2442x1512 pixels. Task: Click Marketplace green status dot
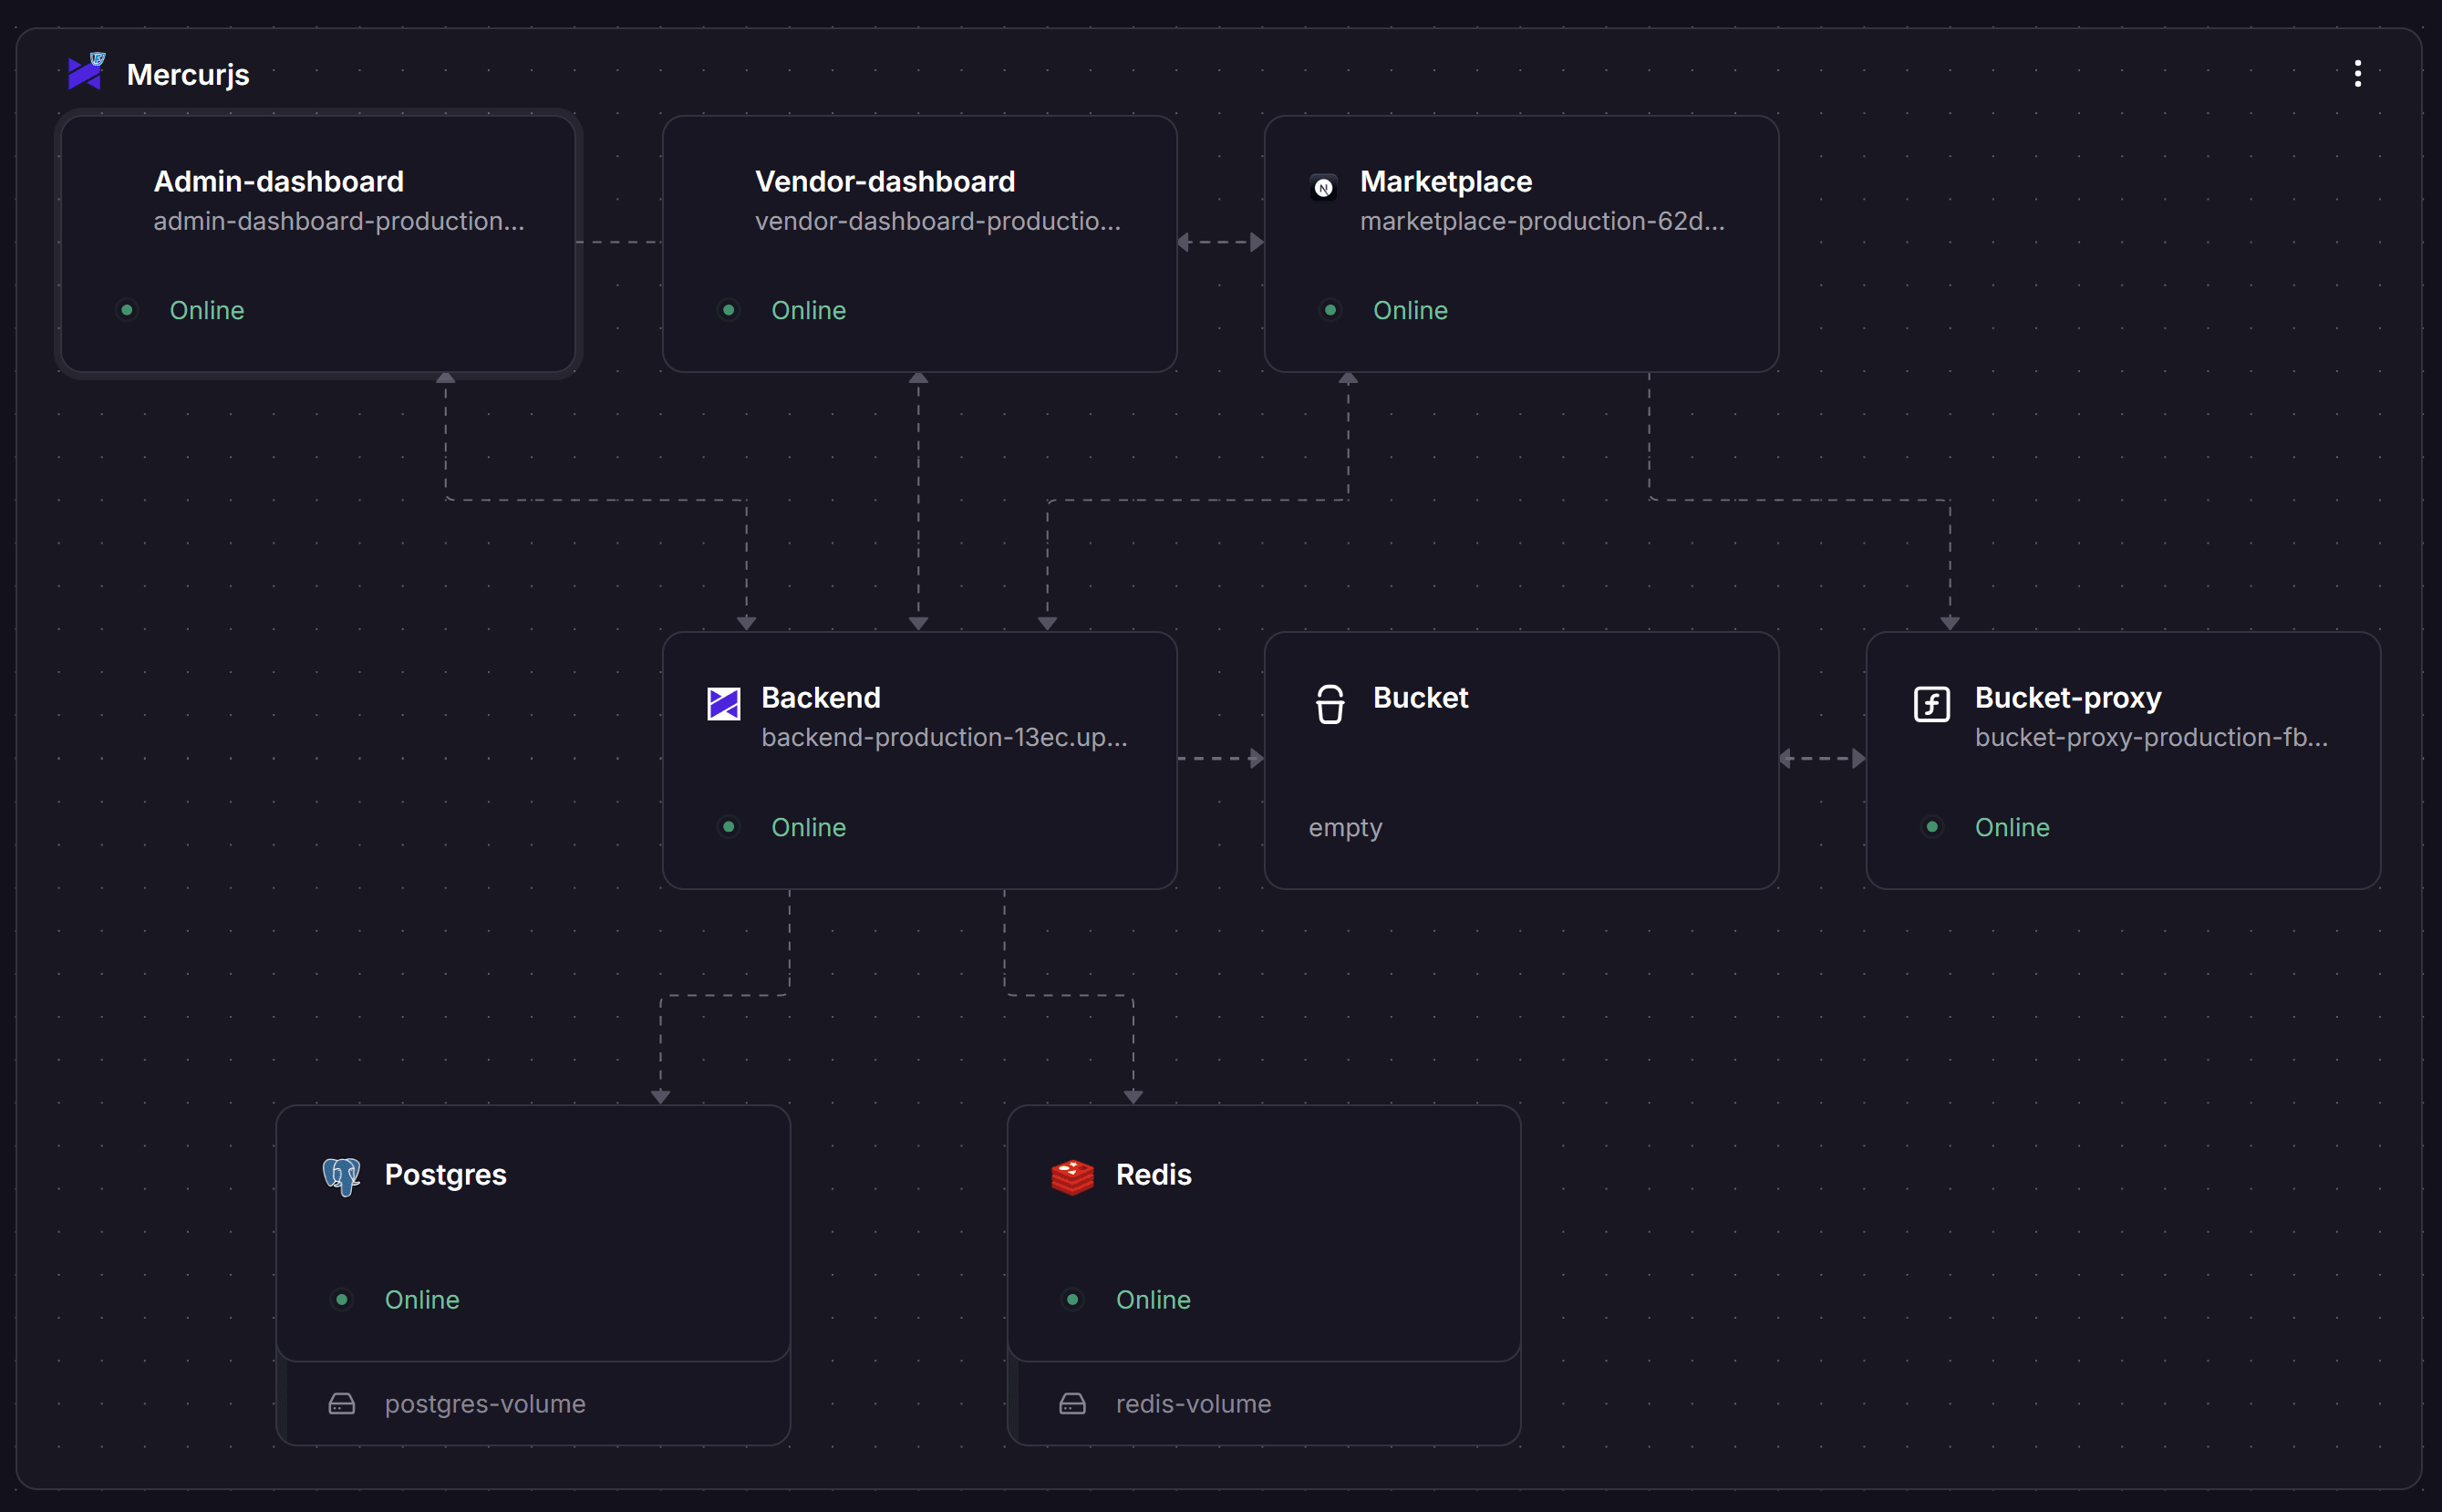pyautogui.click(x=1330, y=310)
